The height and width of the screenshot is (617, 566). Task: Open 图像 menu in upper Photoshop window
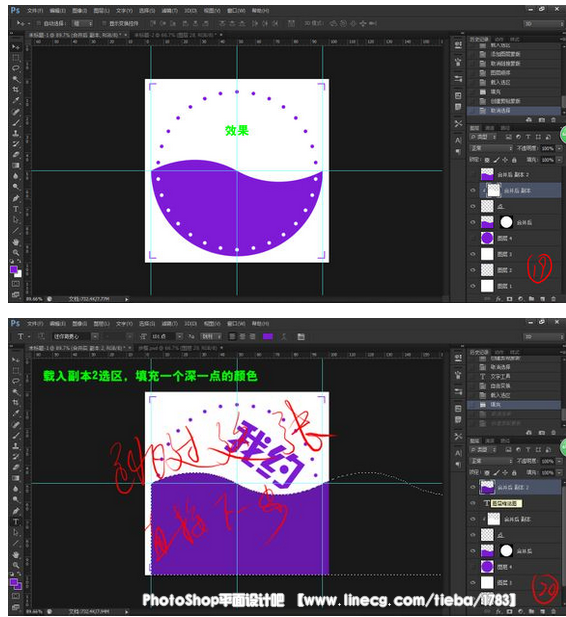coord(80,10)
